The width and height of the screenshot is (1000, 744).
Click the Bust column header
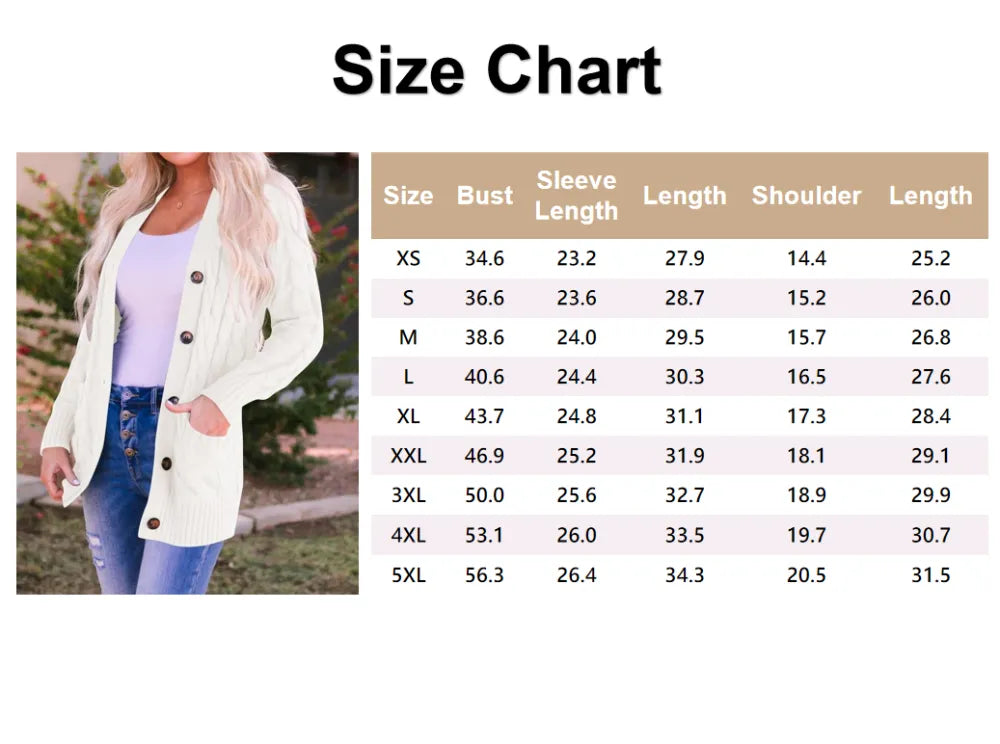pos(485,195)
